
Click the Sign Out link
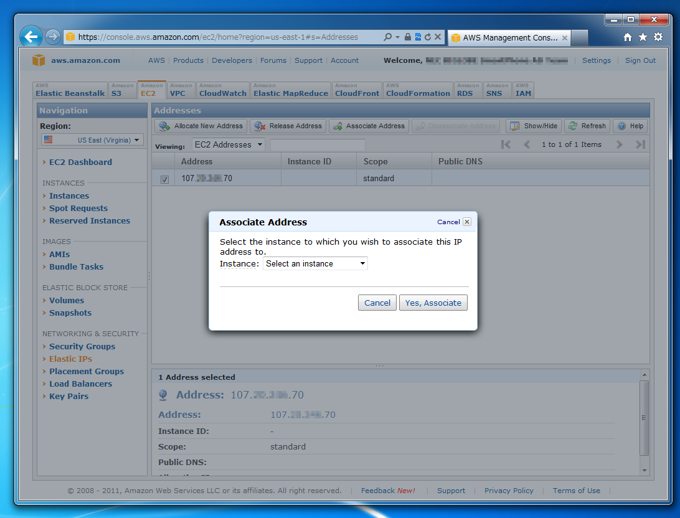click(x=640, y=60)
